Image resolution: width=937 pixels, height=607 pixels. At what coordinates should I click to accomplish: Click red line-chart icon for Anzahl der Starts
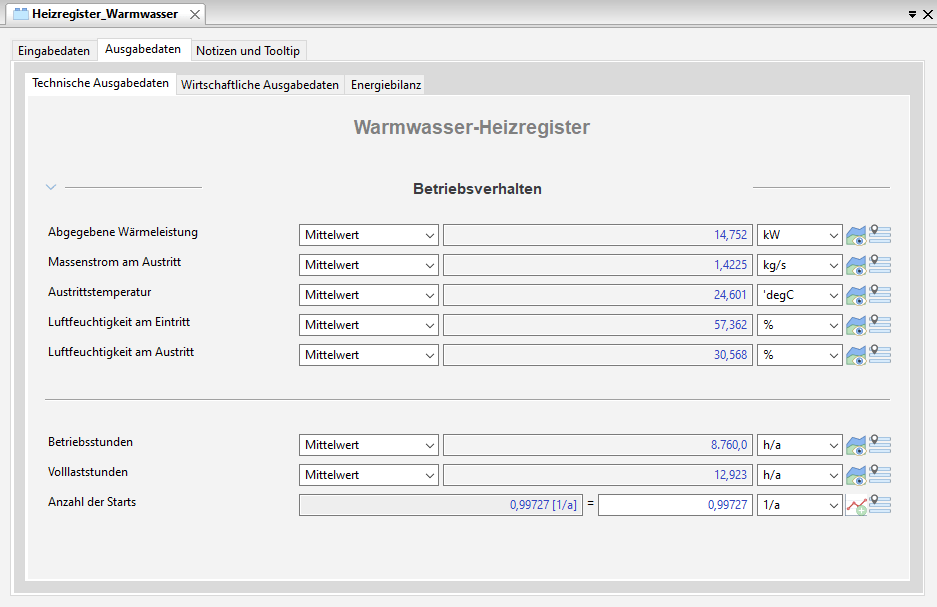pyautogui.click(x=856, y=505)
